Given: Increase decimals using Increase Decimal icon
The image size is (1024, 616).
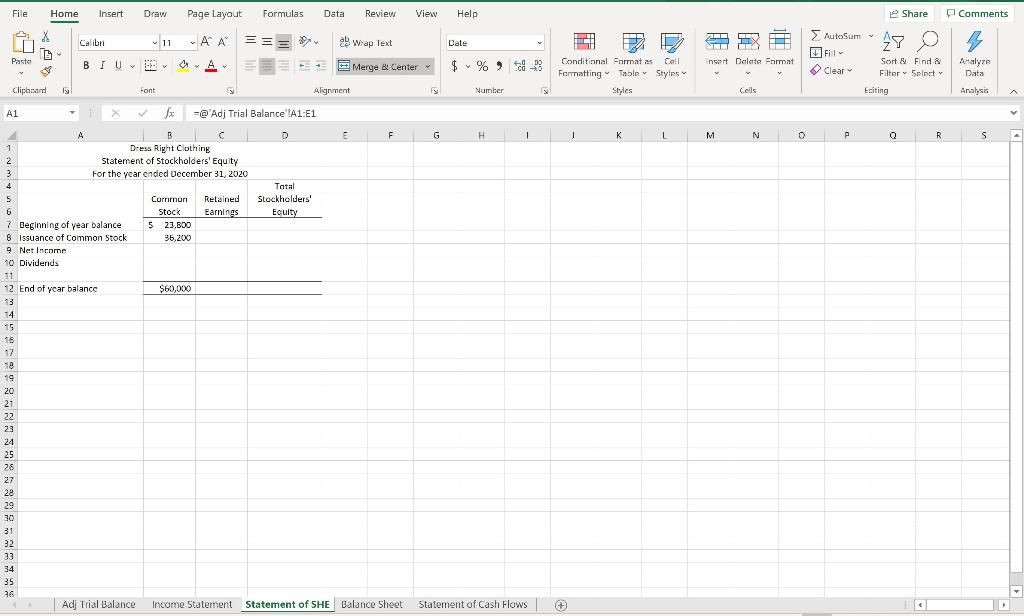Looking at the screenshot, I should point(517,65).
